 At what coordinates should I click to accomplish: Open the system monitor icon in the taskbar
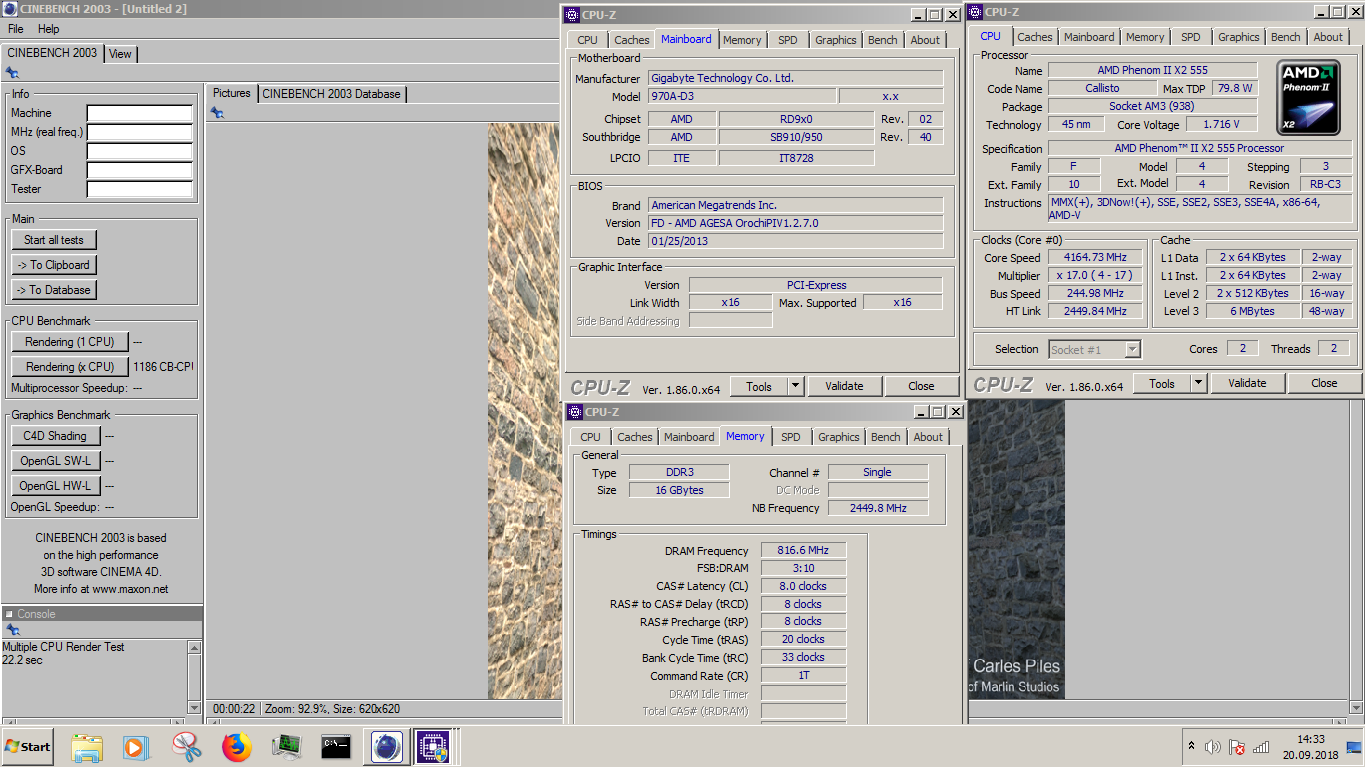tap(286, 746)
